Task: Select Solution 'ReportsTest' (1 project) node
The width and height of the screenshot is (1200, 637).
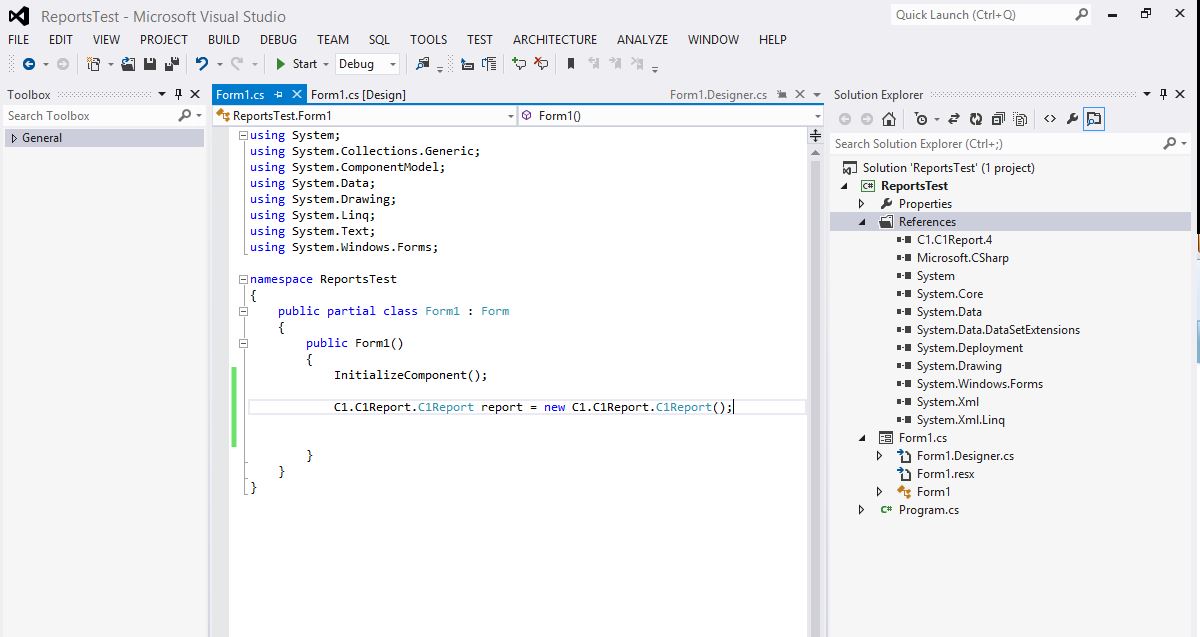Action: (x=948, y=168)
